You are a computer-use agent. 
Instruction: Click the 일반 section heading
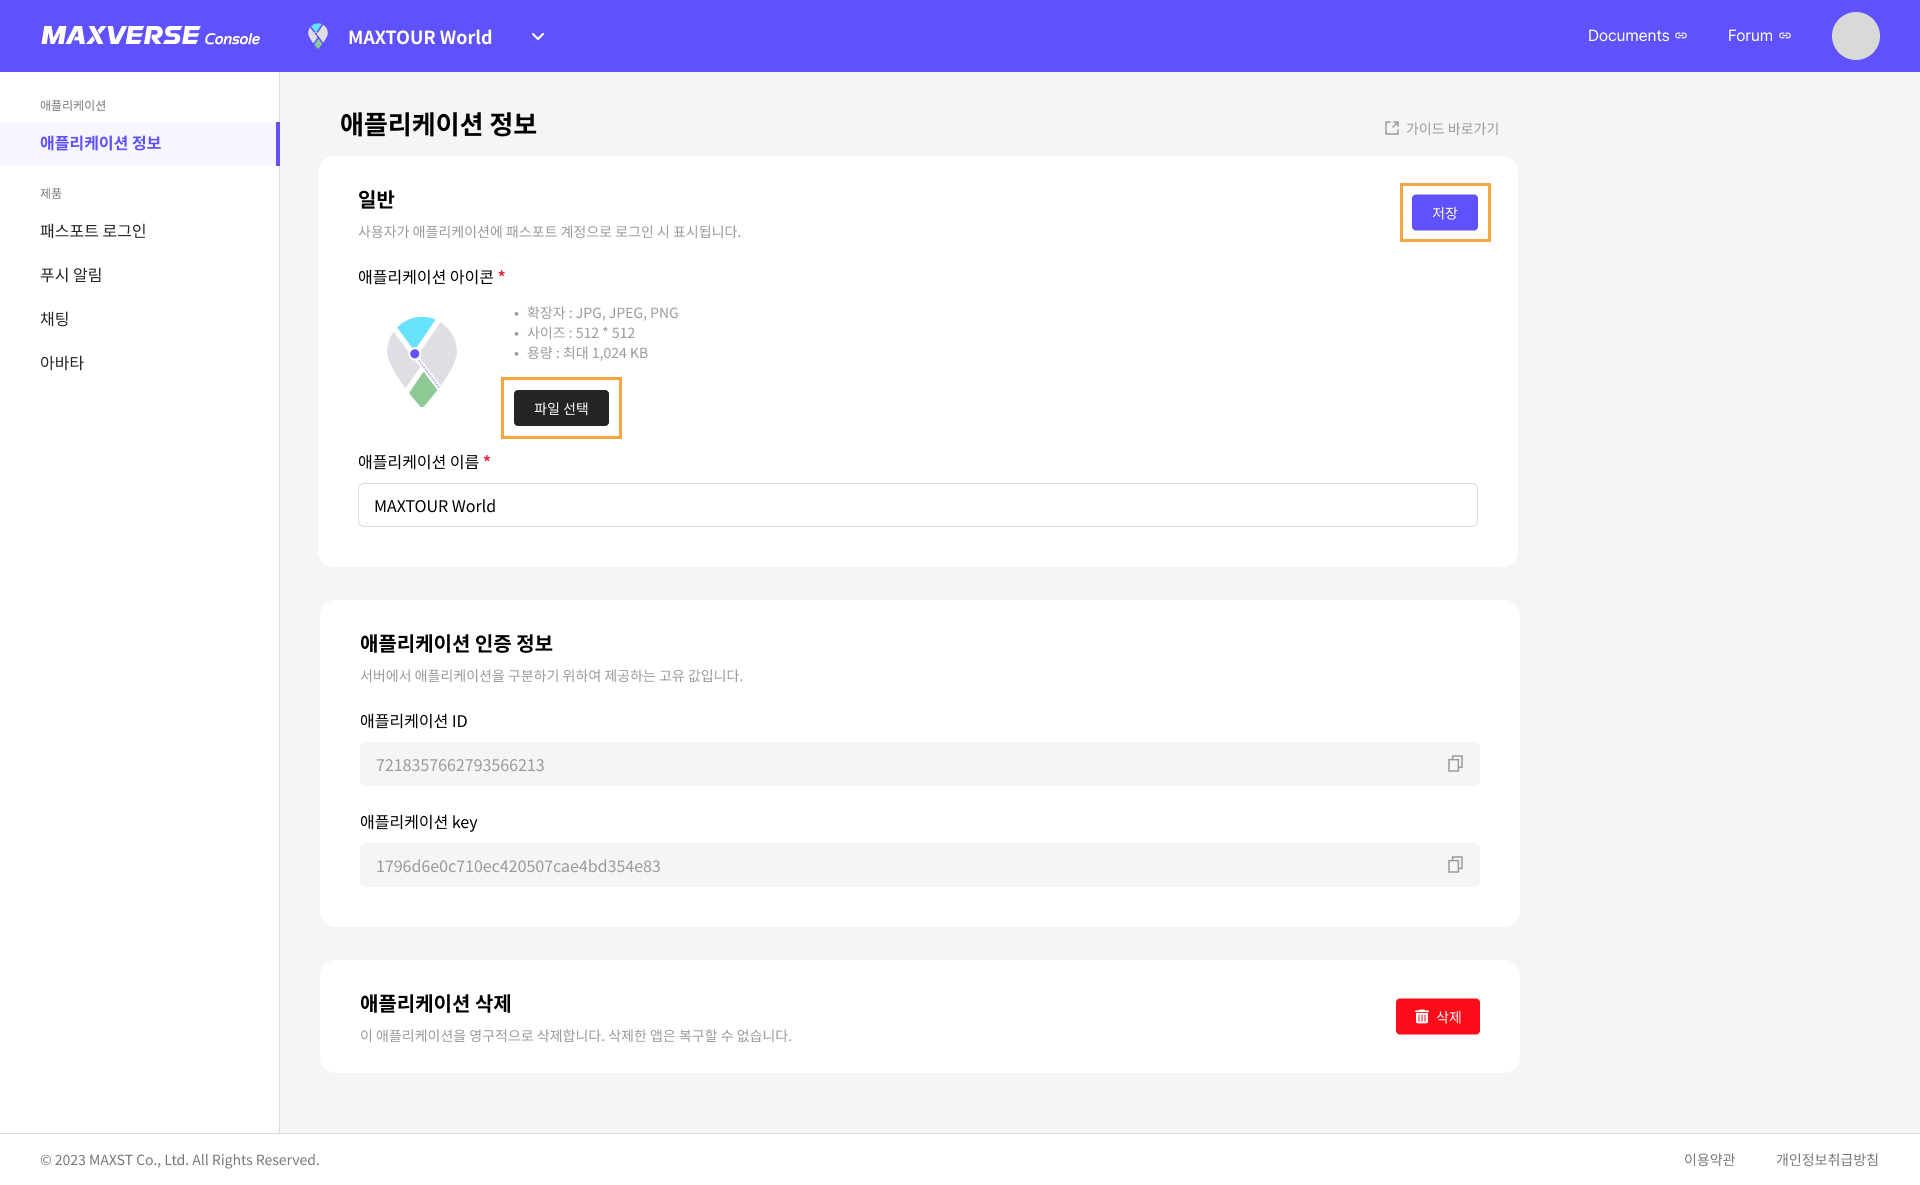[376, 199]
